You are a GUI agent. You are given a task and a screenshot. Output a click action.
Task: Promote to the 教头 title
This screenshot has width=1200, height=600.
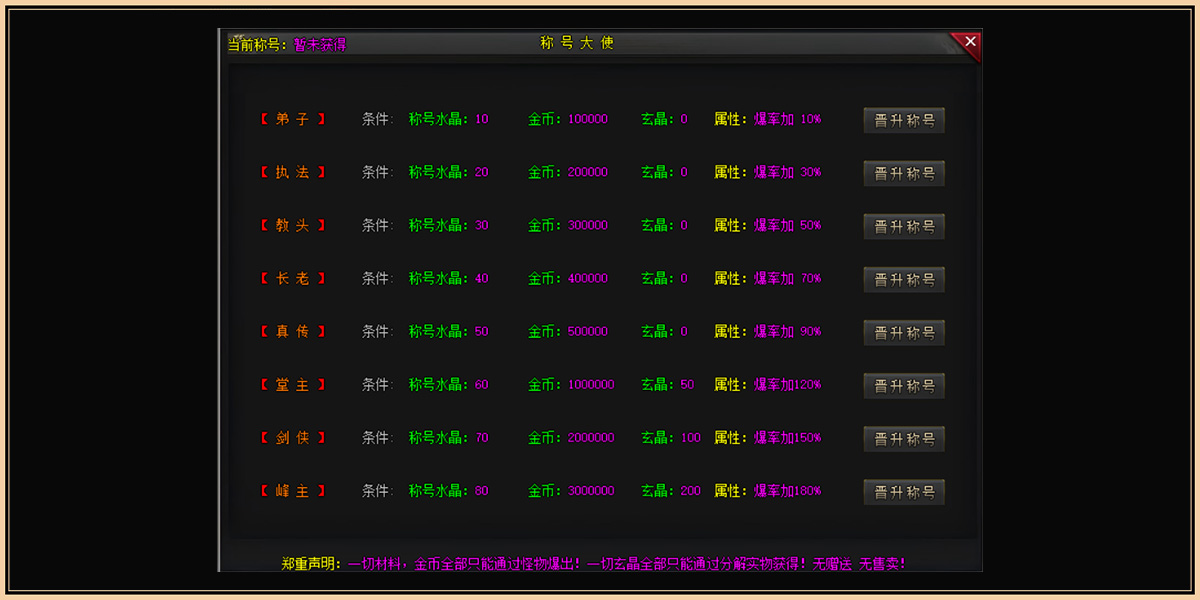click(x=904, y=226)
